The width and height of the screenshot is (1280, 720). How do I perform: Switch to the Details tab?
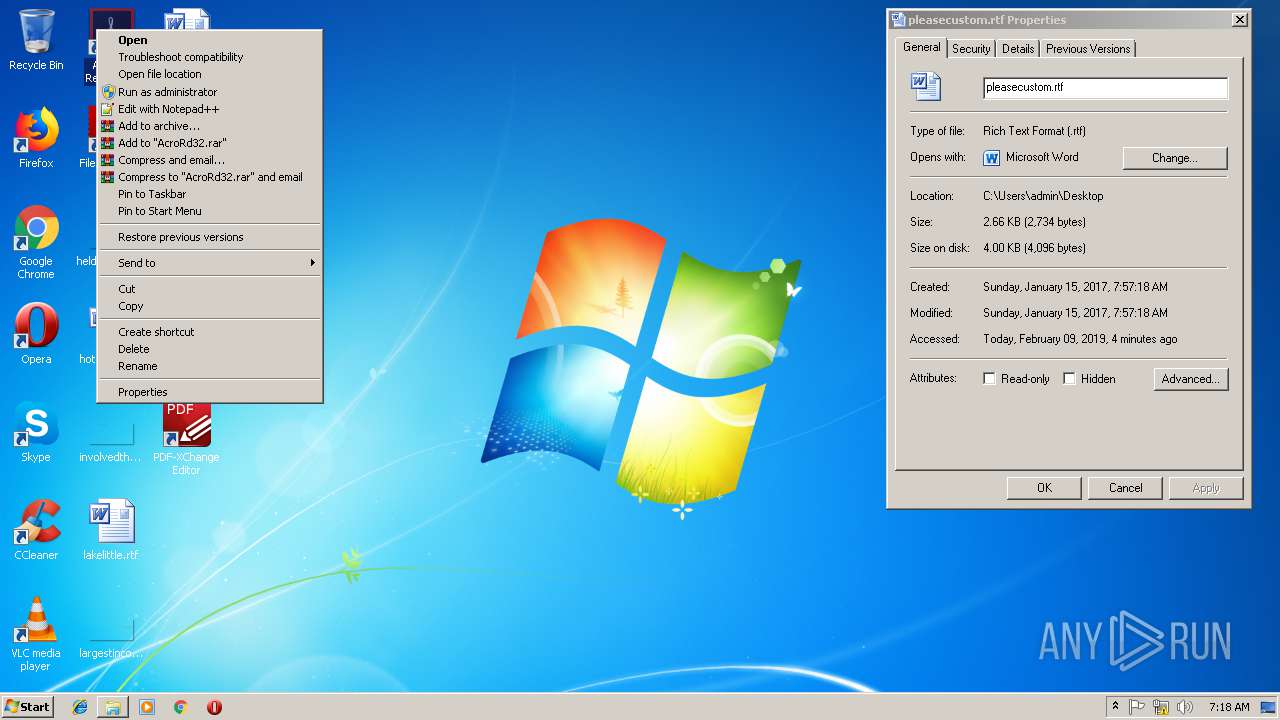tap(1018, 48)
